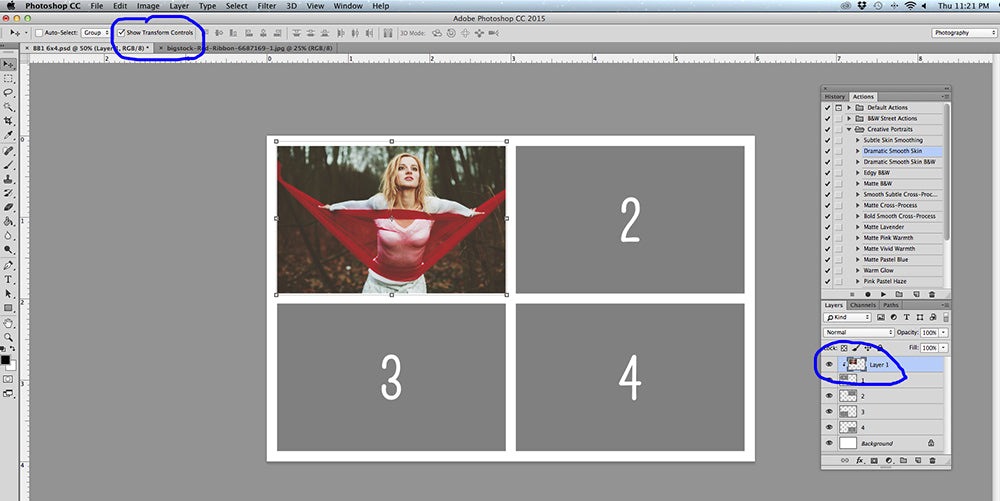The image size is (1000, 501).
Task: Select the Edgy B&W action
Action: 876,173
